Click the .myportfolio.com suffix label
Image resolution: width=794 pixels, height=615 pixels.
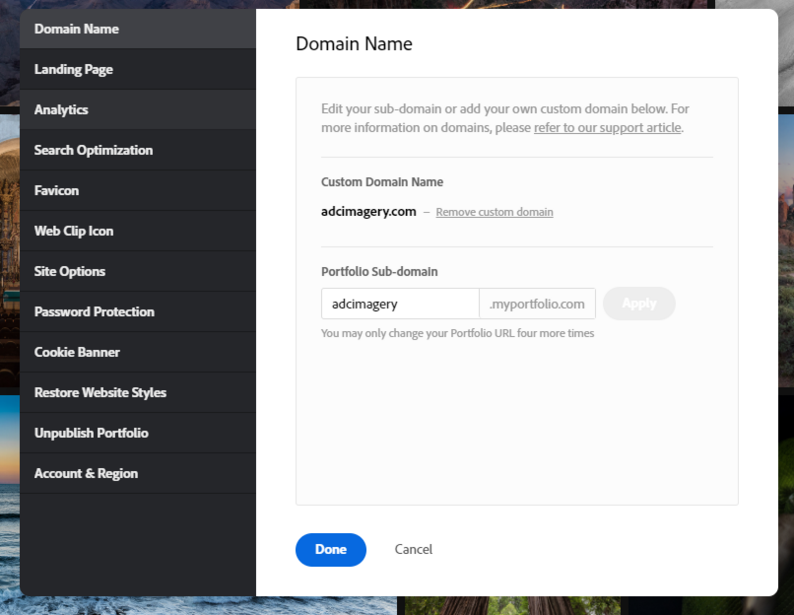[537, 304]
